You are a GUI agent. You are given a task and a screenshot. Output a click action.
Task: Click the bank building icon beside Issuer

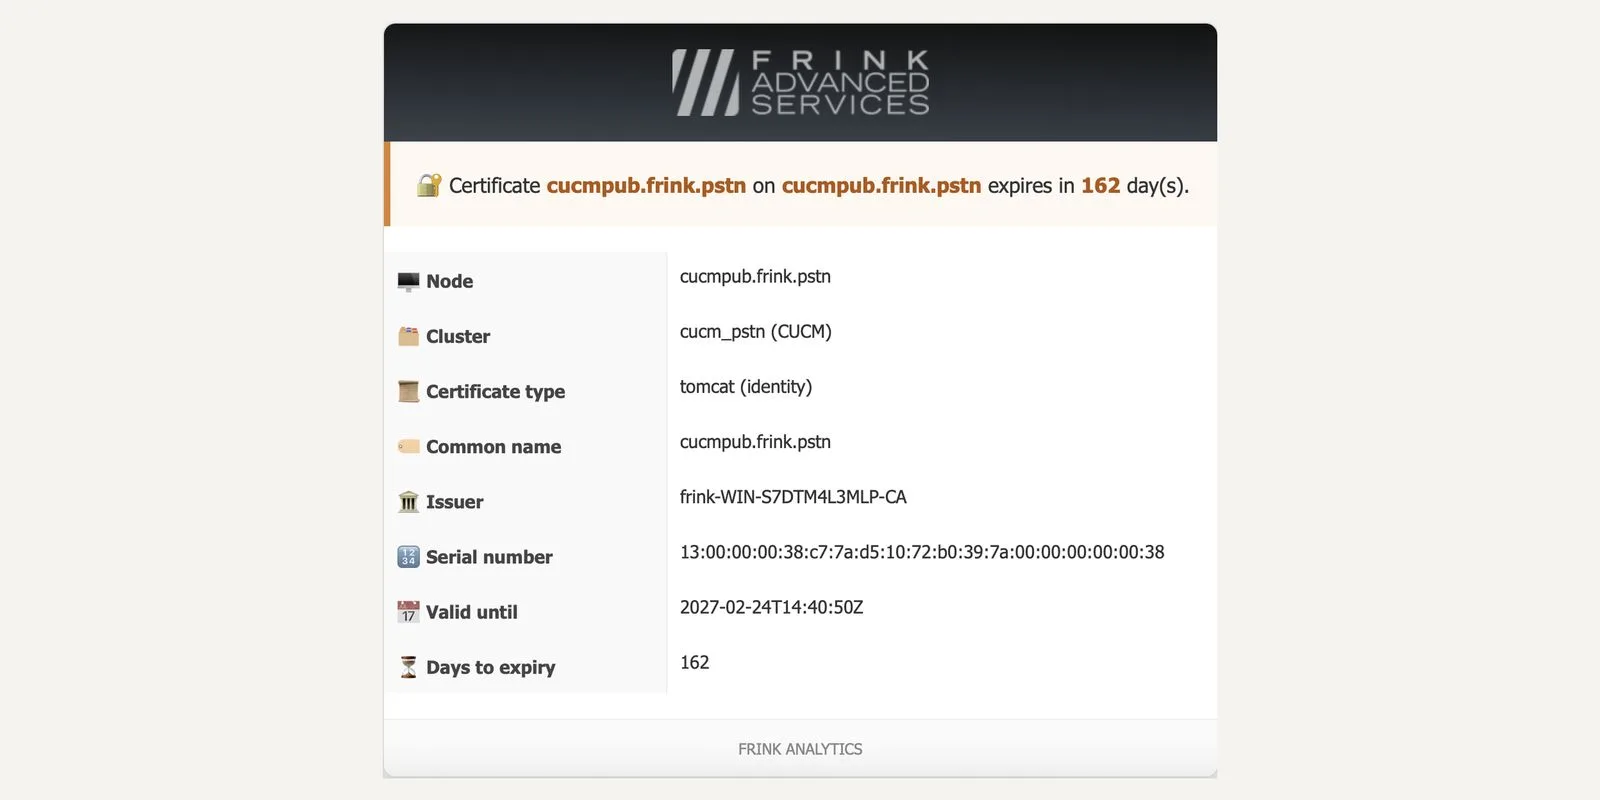[x=408, y=501]
